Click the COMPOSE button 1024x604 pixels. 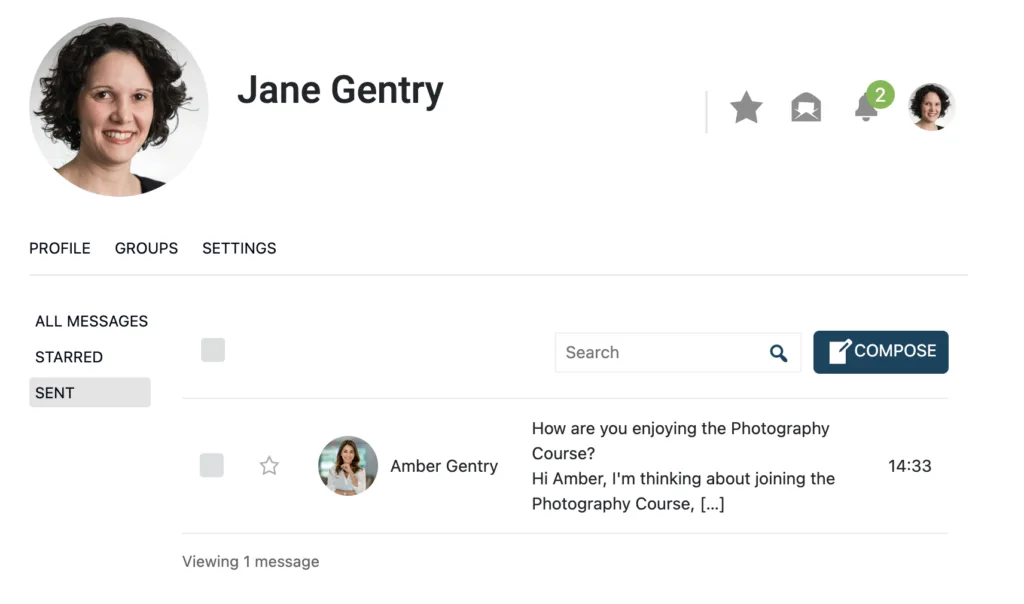click(x=881, y=352)
